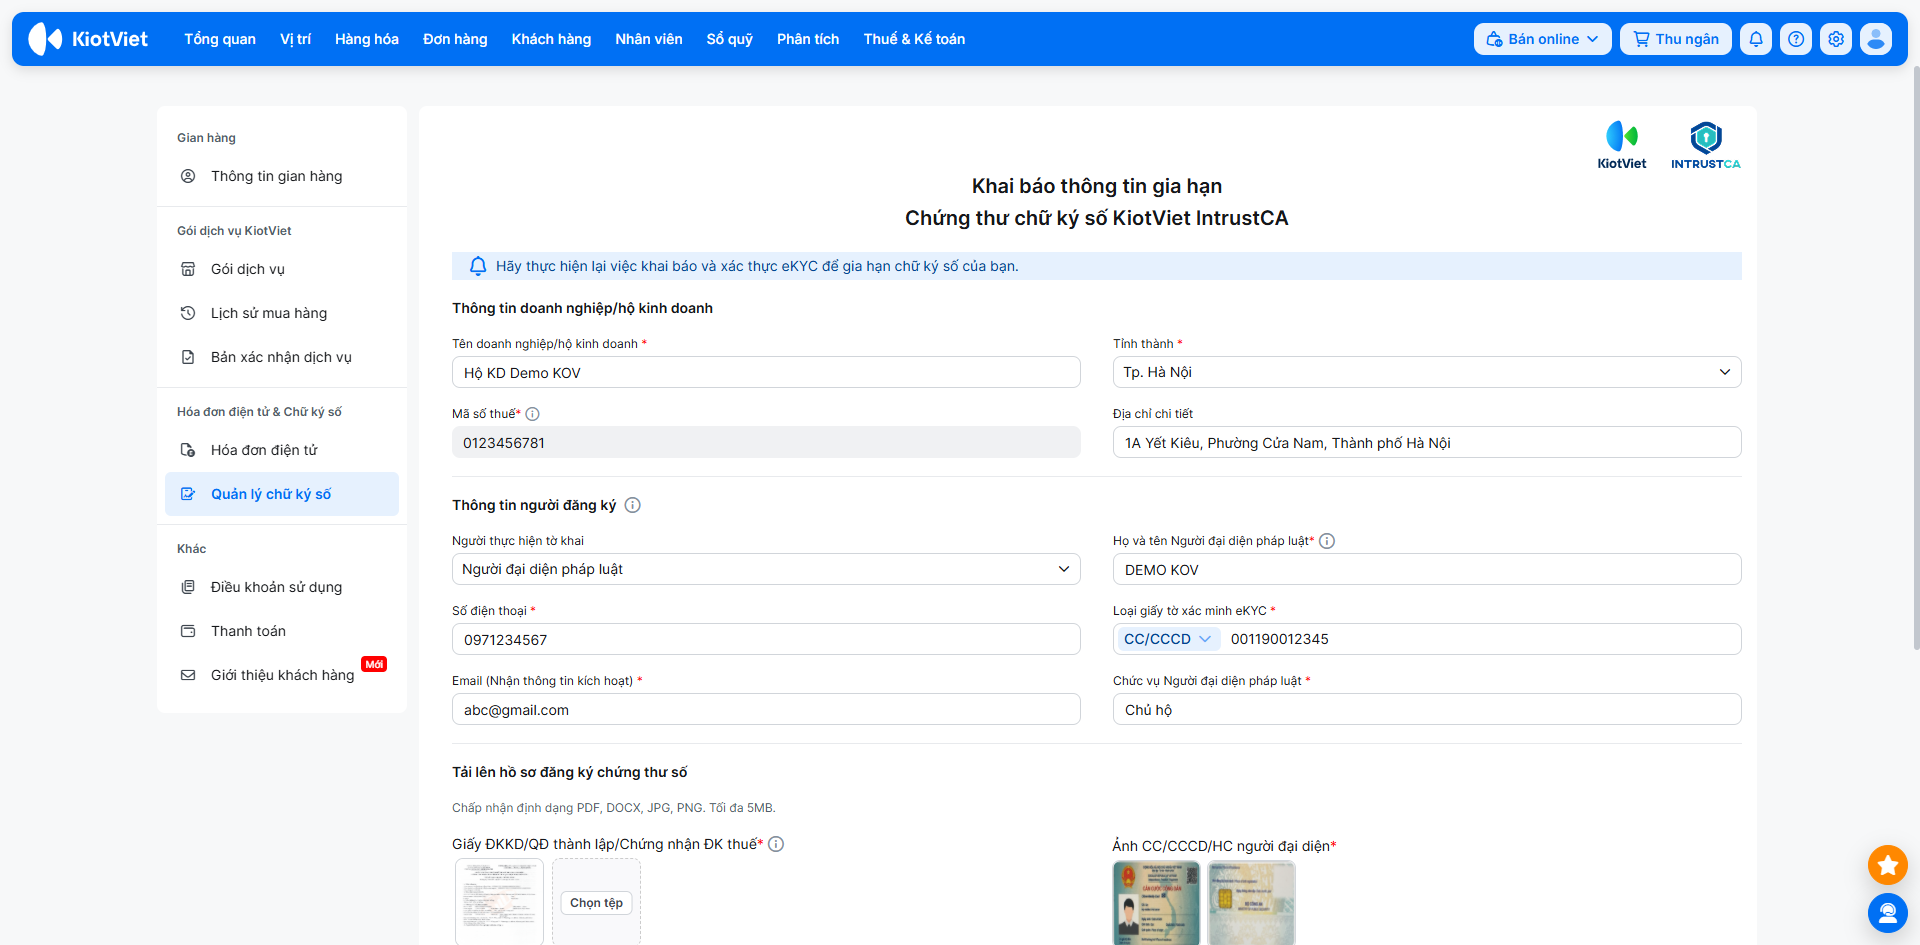Screen dimensions: 1920x945
Task: Click the Số điện thoại input field
Action: point(766,639)
